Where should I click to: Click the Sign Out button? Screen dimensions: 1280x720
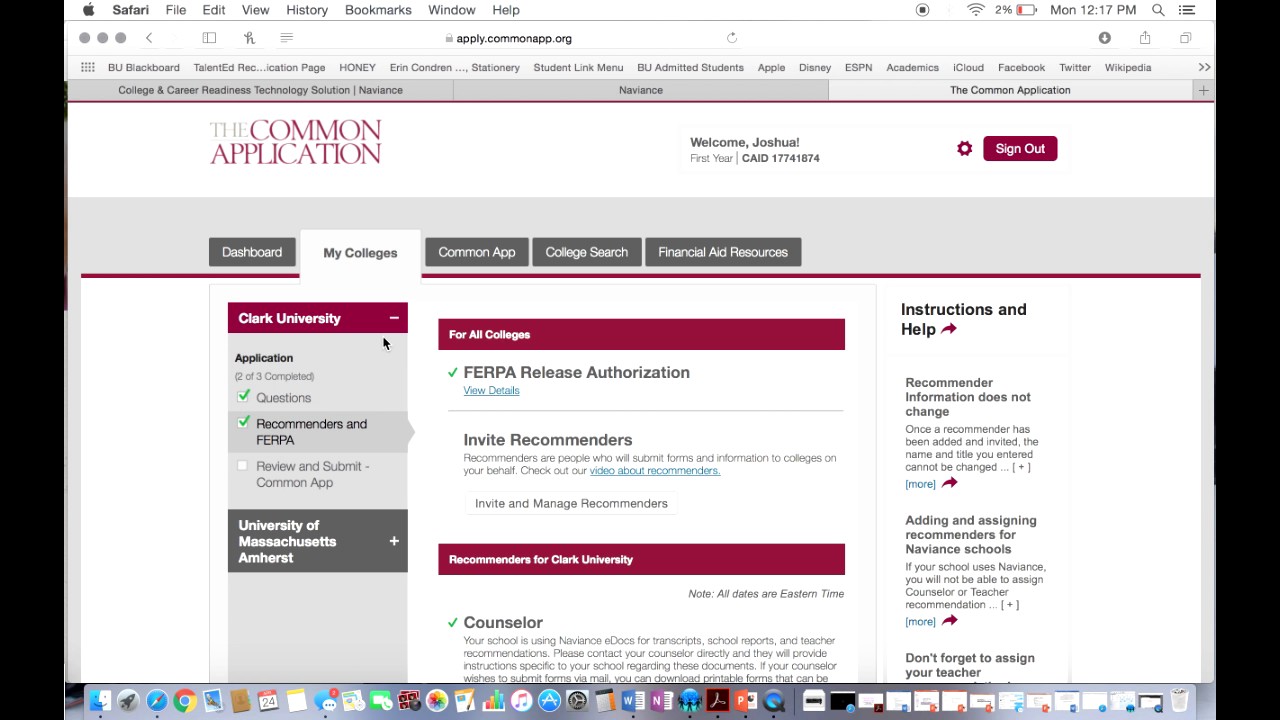pyautogui.click(x=1020, y=149)
